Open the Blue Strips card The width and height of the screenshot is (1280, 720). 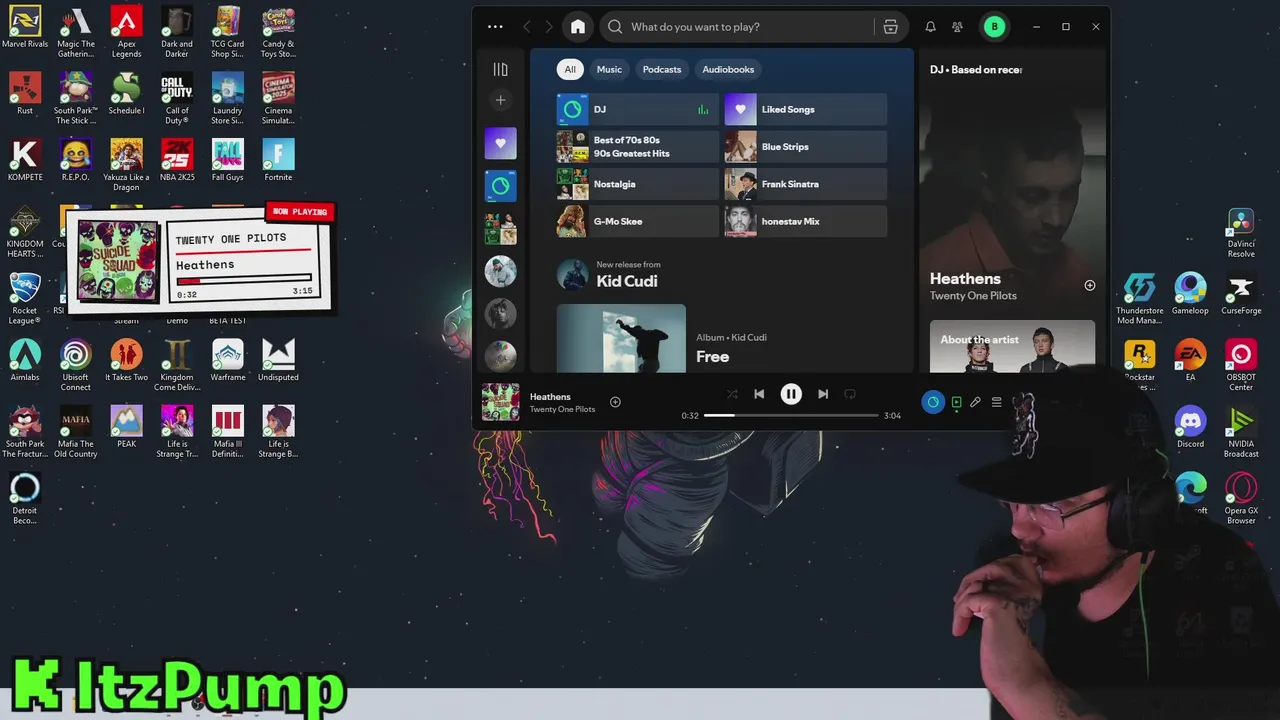(805, 147)
